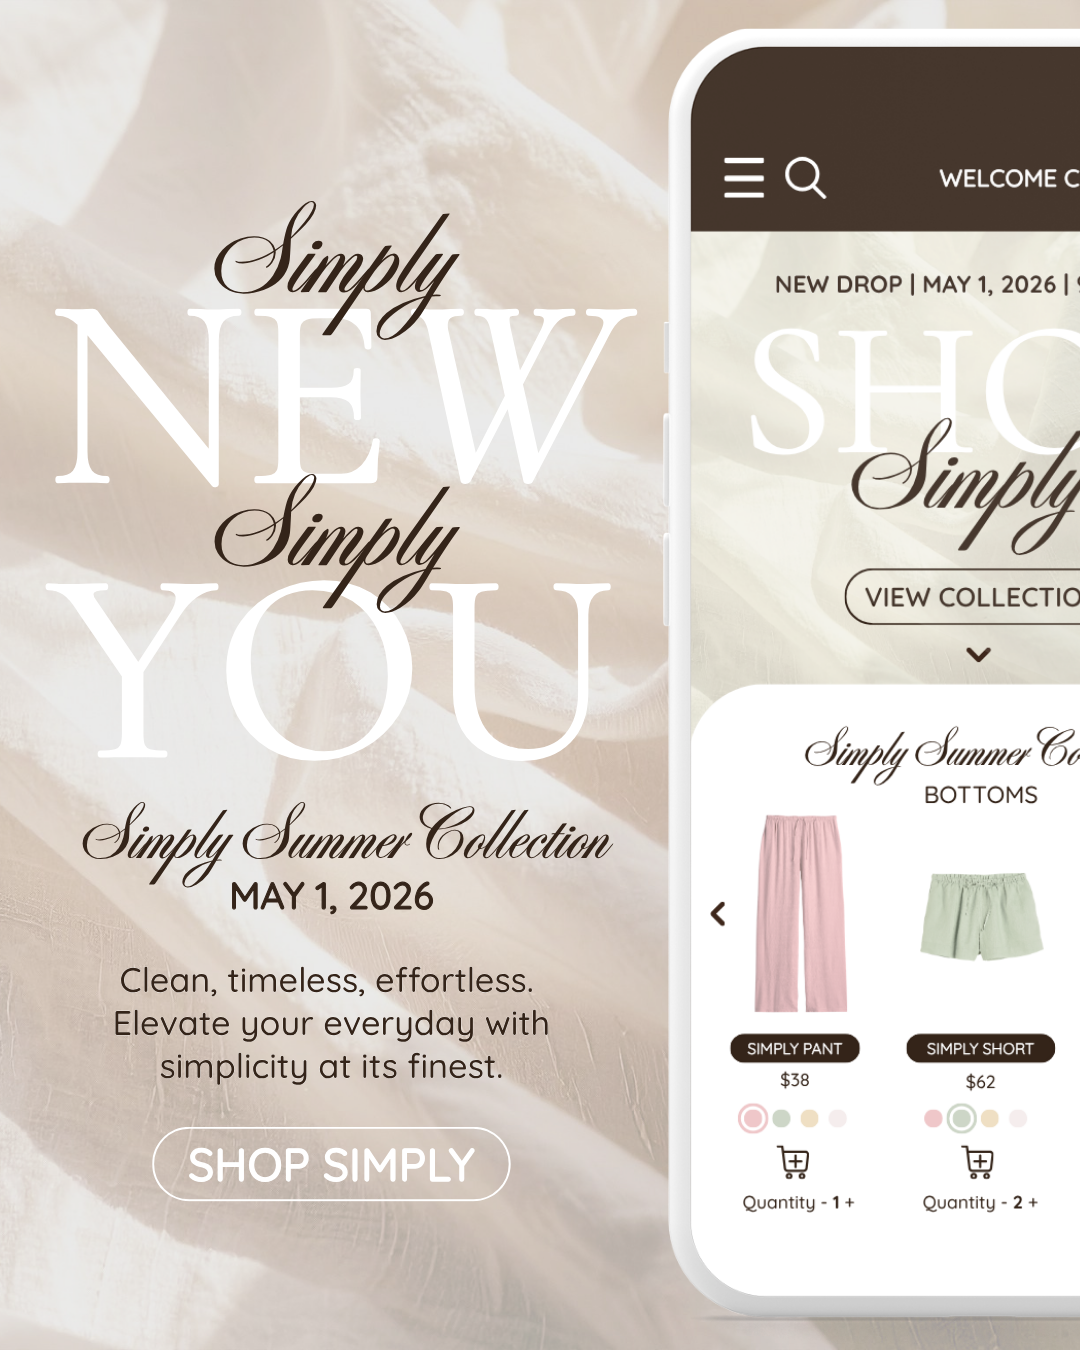Choose yellow color option for Simply Short
Screen dimensions: 1080x1350
click(x=990, y=1118)
